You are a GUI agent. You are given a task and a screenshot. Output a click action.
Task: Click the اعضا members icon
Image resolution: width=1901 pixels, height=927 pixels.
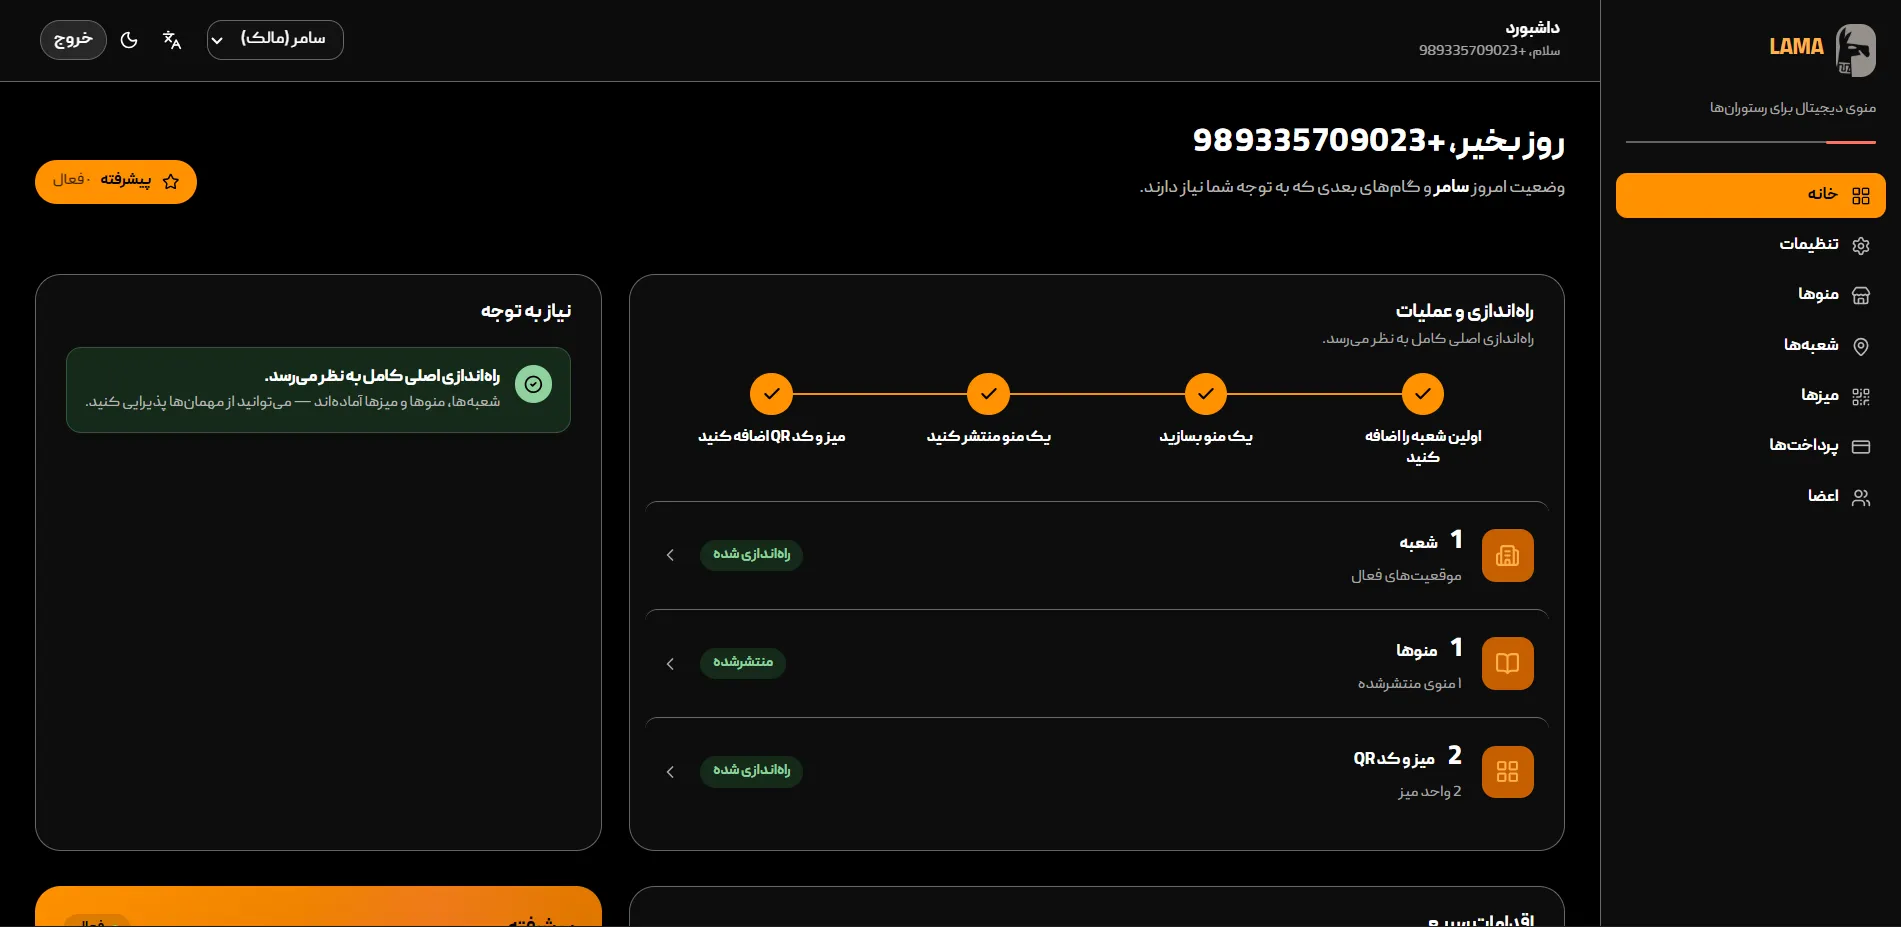[1861, 497]
